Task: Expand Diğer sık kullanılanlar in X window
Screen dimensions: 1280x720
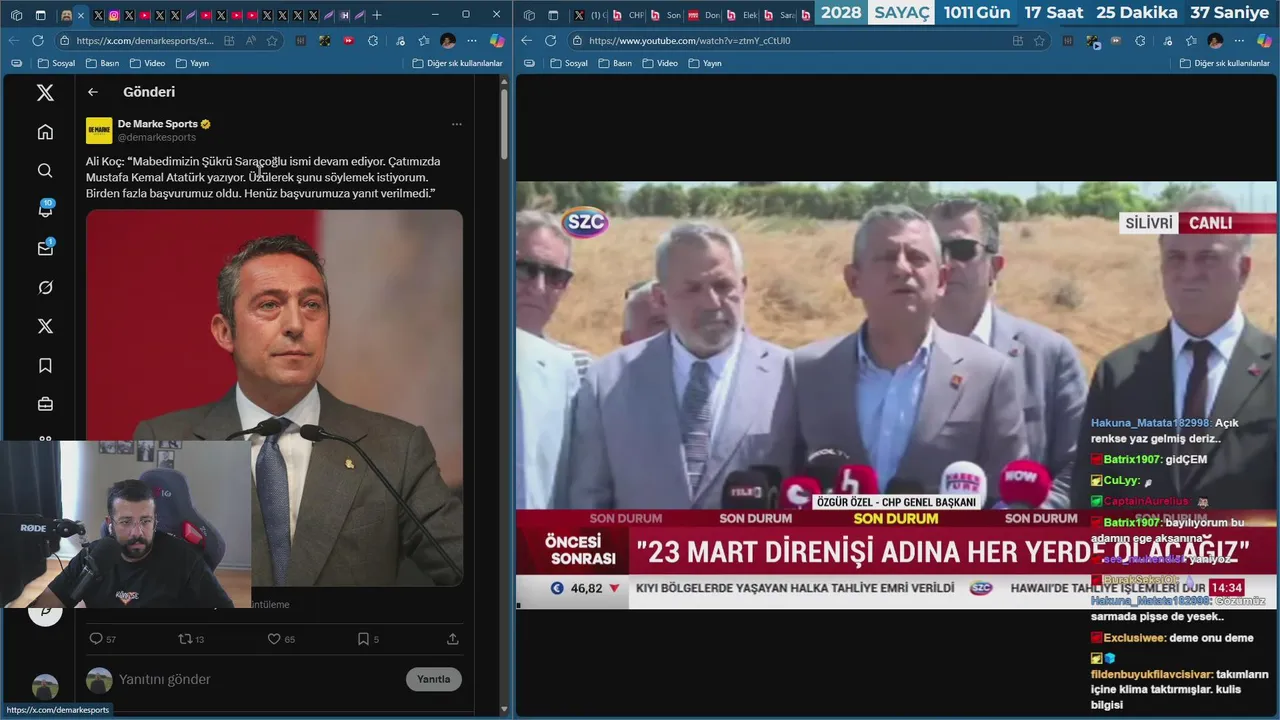Action: (457, 63)
